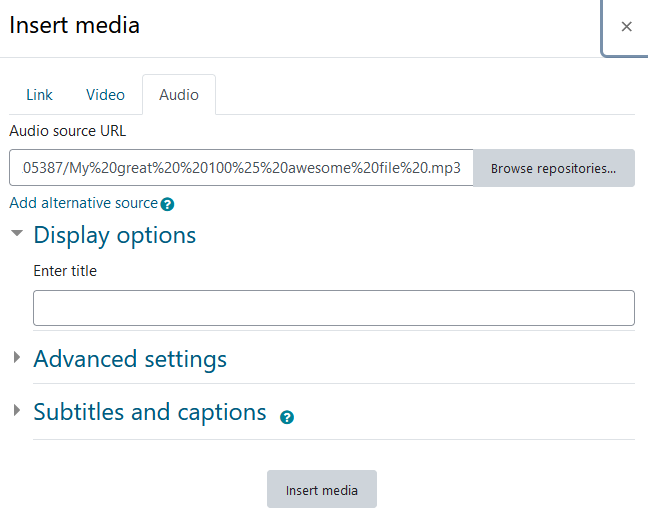
Task: Click the Audio source URL label
Action: [x=68, y=131]
